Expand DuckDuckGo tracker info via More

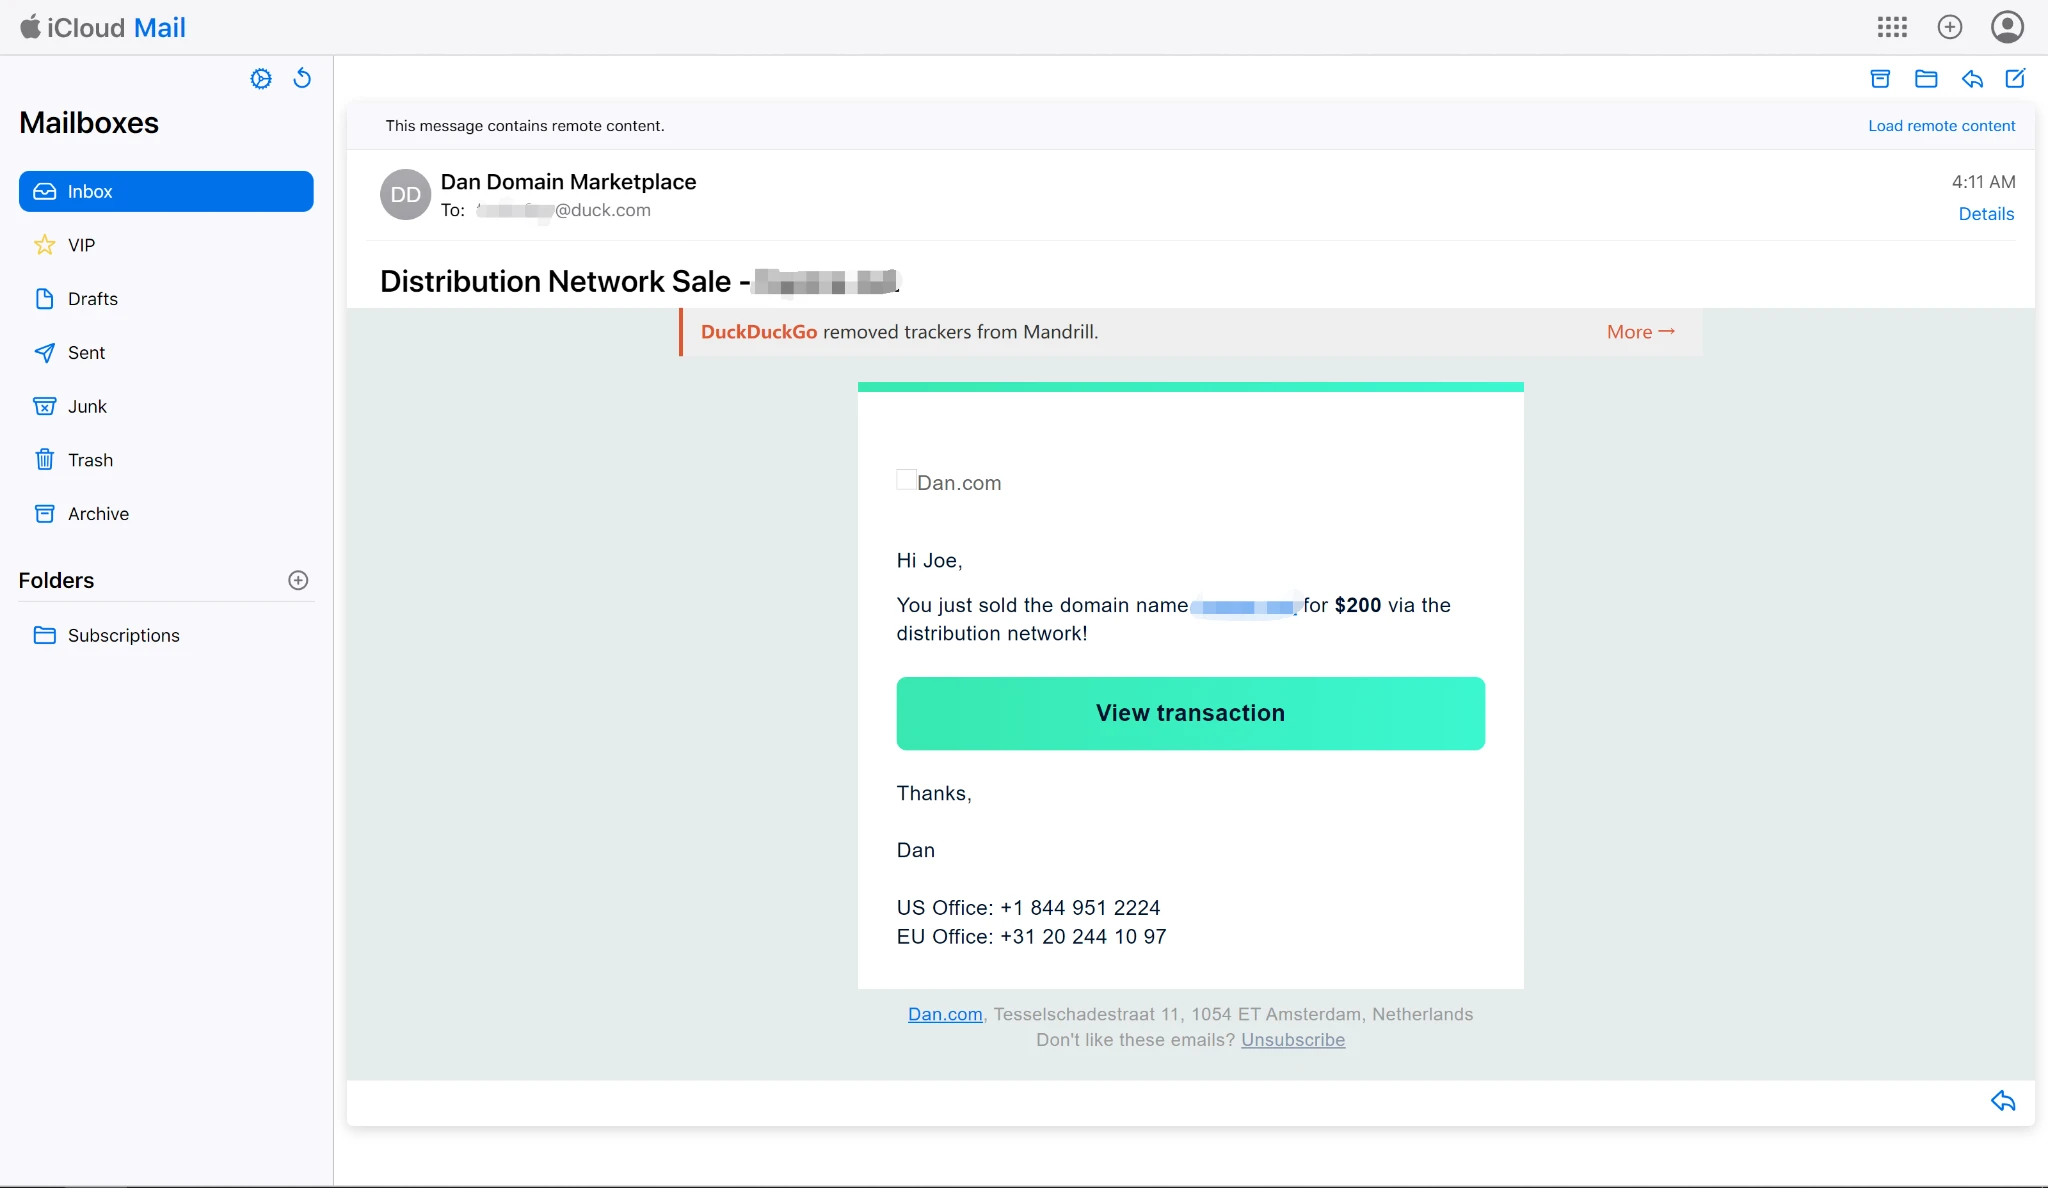pyautogui.click(x=1640, y=332)
